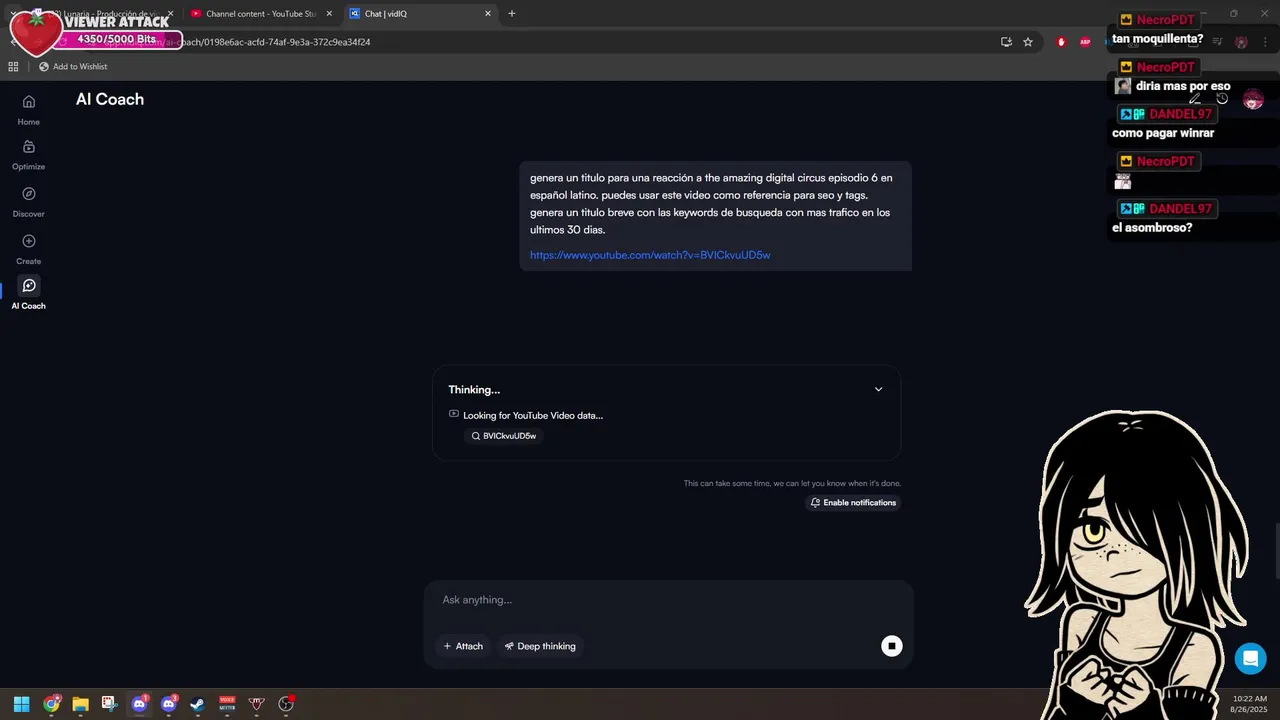This screenshot has width=1280, height=720.
Task: Open Steam from the taskbar
Action: 197,704
